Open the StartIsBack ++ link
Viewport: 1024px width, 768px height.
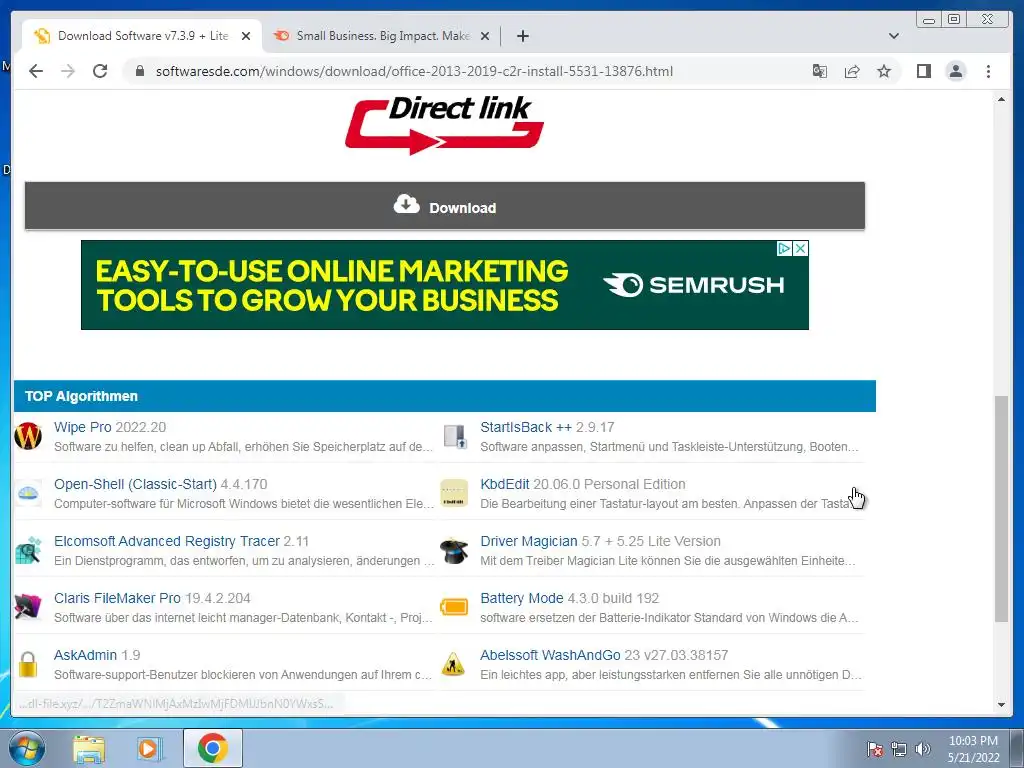click(x=526, y=427)
